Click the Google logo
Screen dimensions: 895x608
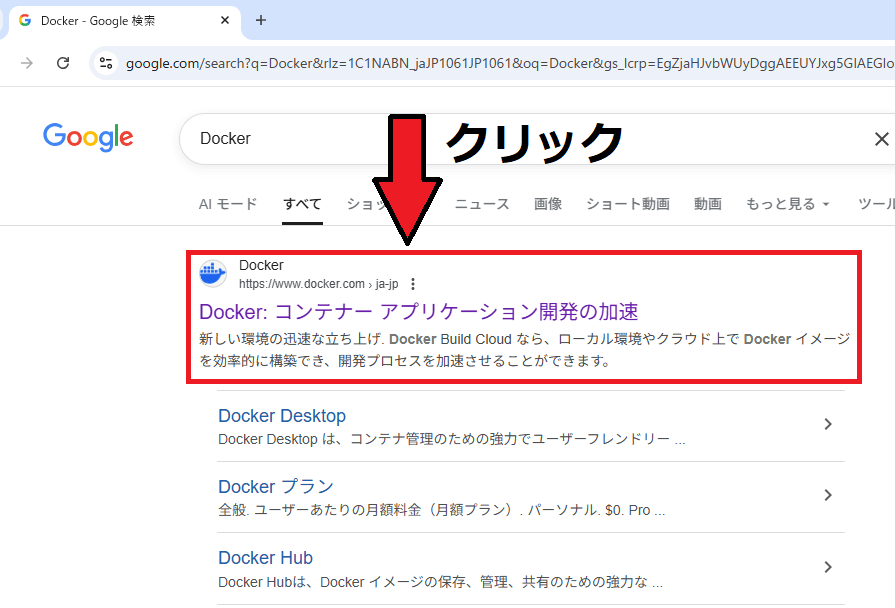pyautogui.click(x=88, y=138)
